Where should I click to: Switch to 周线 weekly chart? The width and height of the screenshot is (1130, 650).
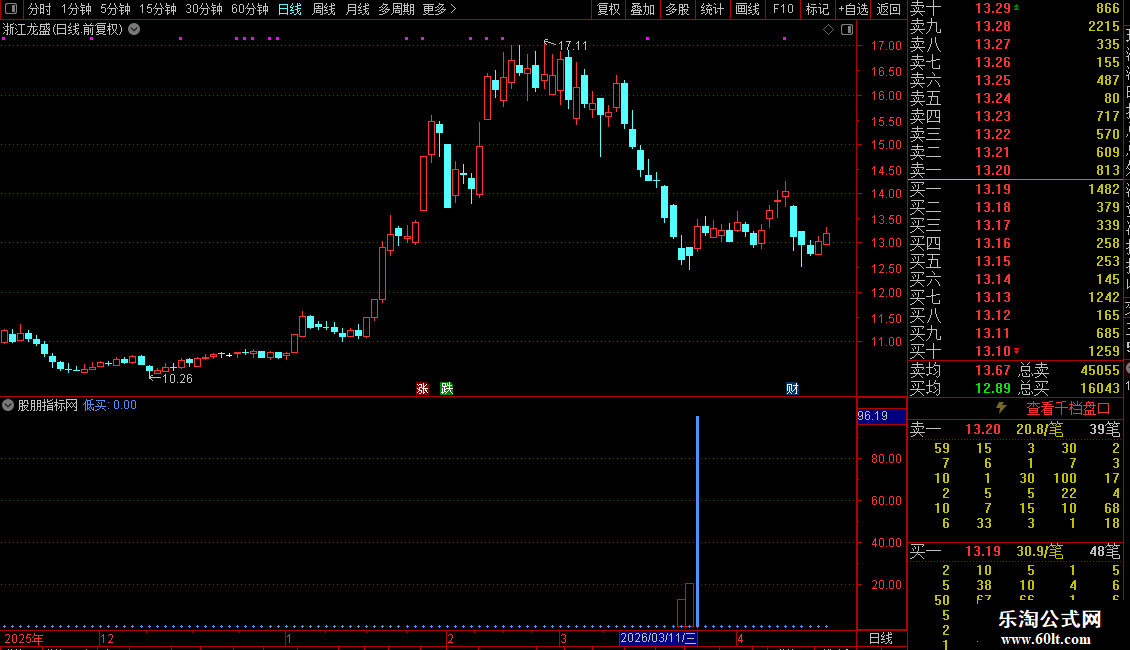click(x=324, y=9)
